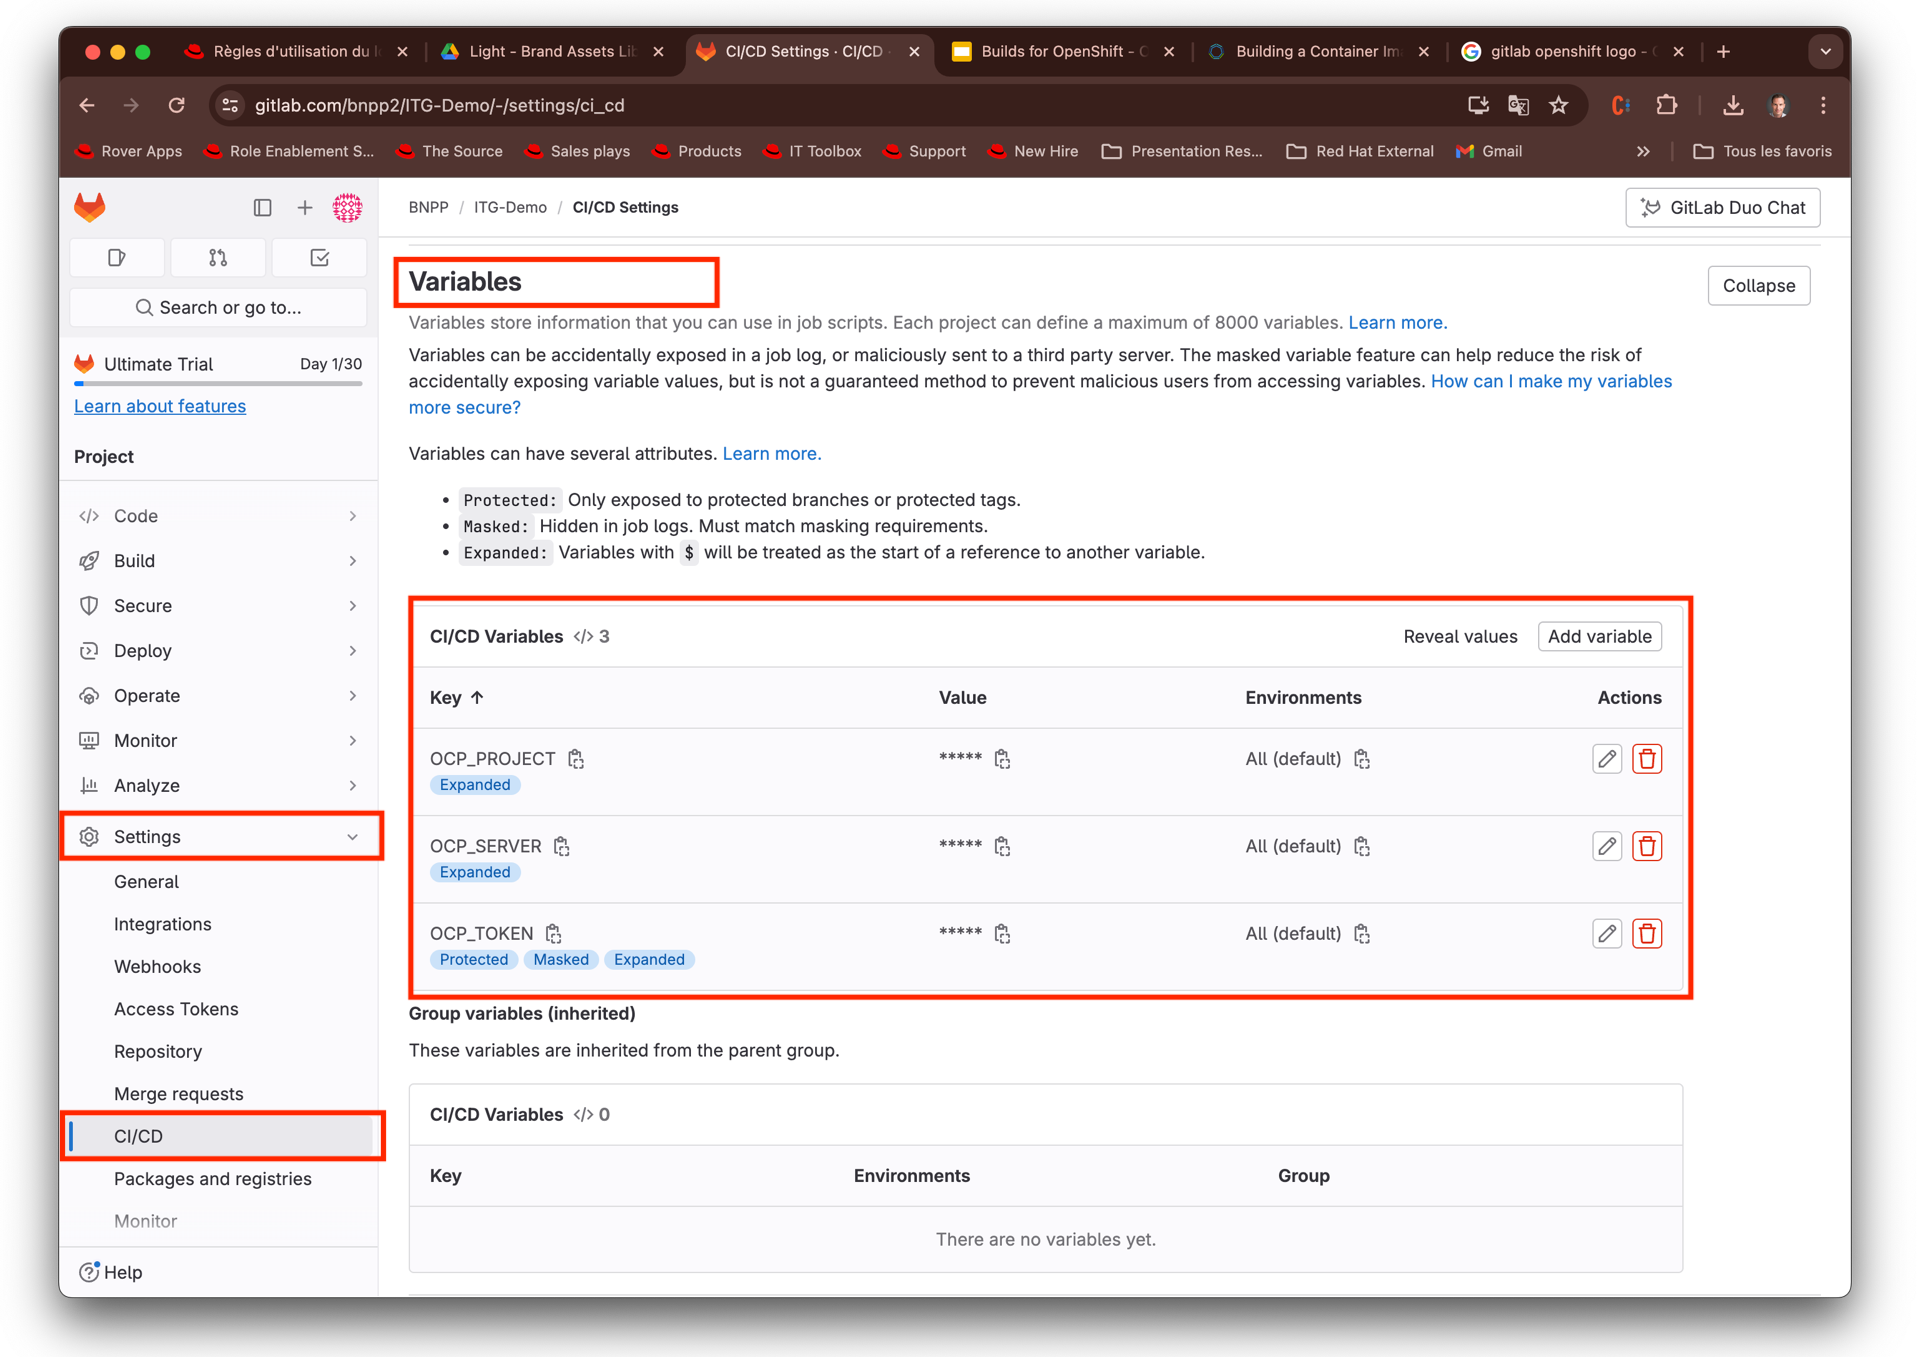Open merge requests shortcut icon
Screen dimensions: 1920x1357
(218, 258)
